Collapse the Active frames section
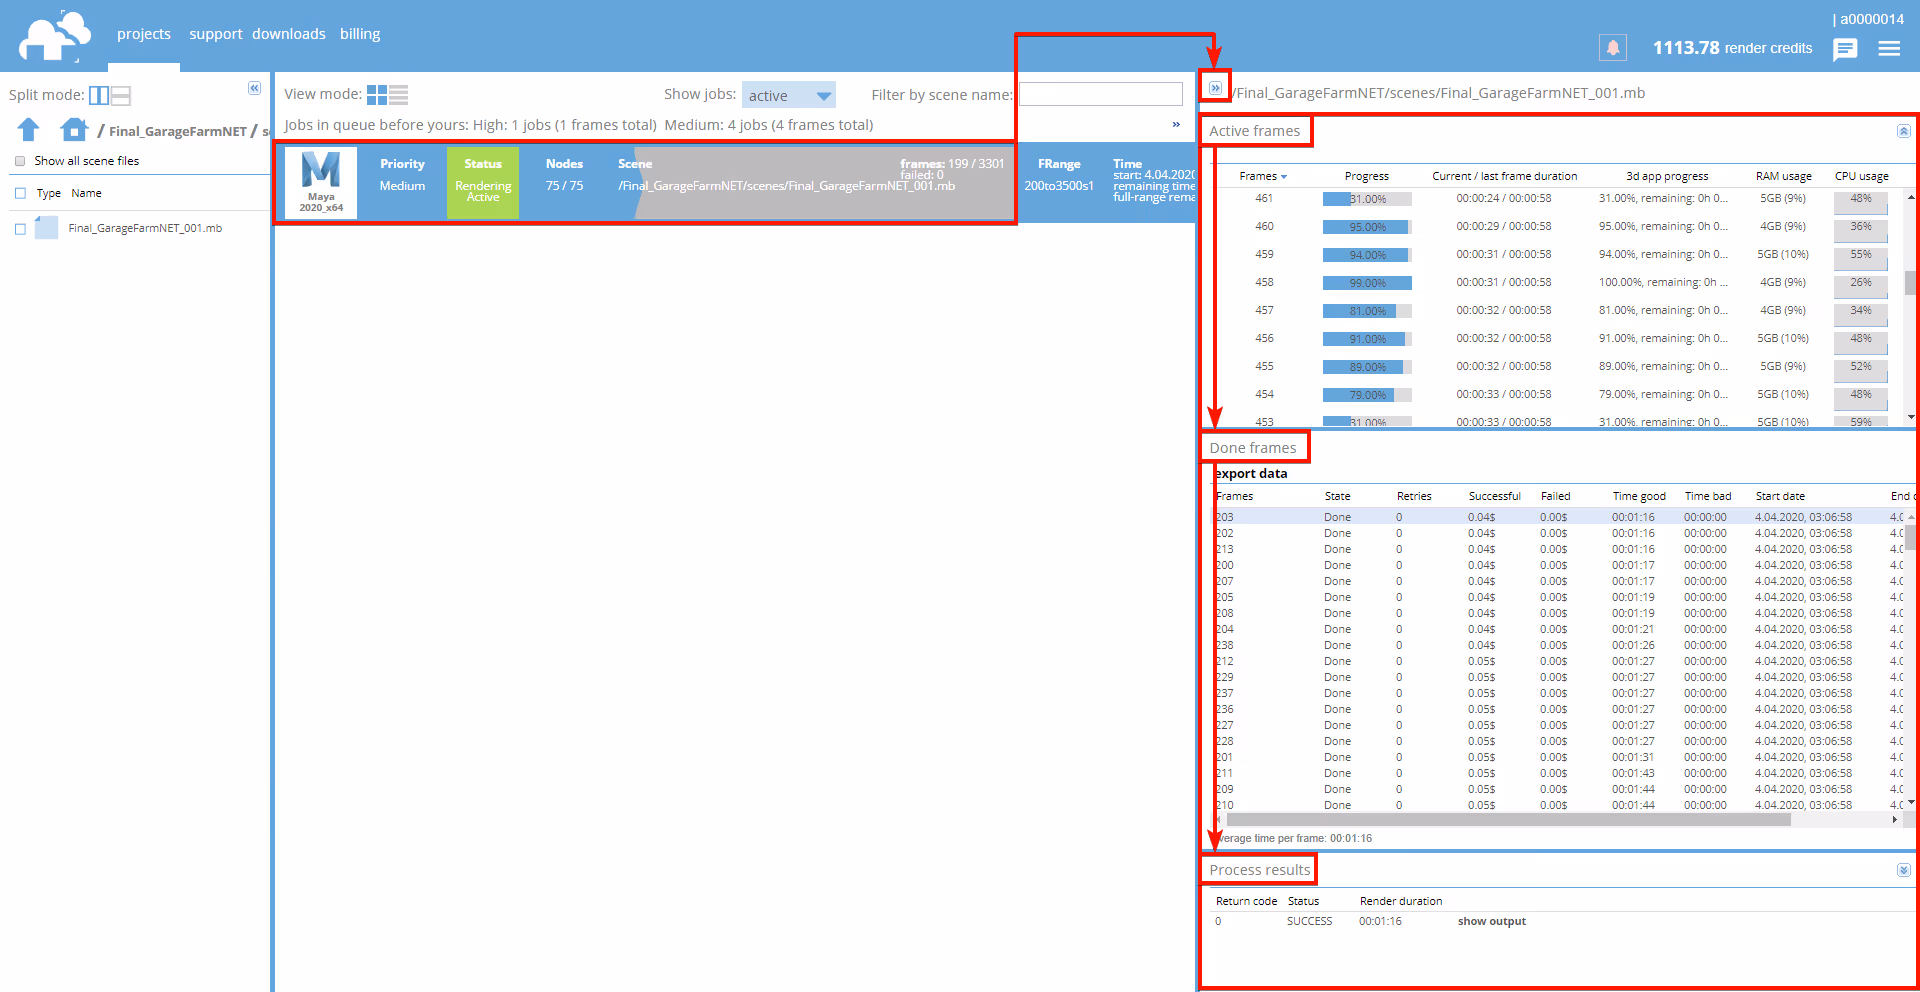This screenshot has width=1920, height=992. (1904, 131)
